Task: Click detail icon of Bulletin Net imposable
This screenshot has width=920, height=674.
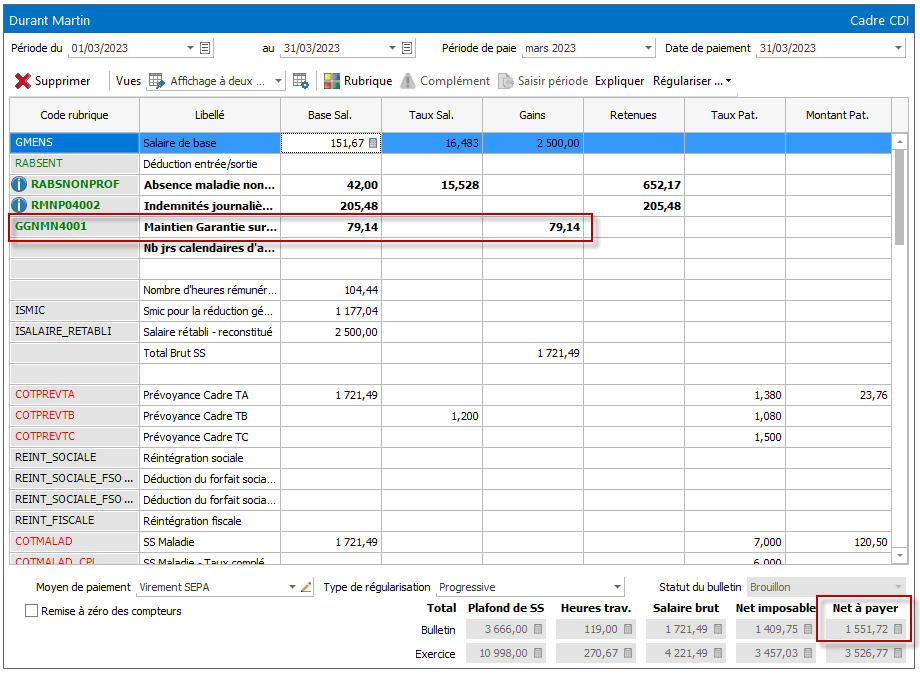Action: click(808, 629)
